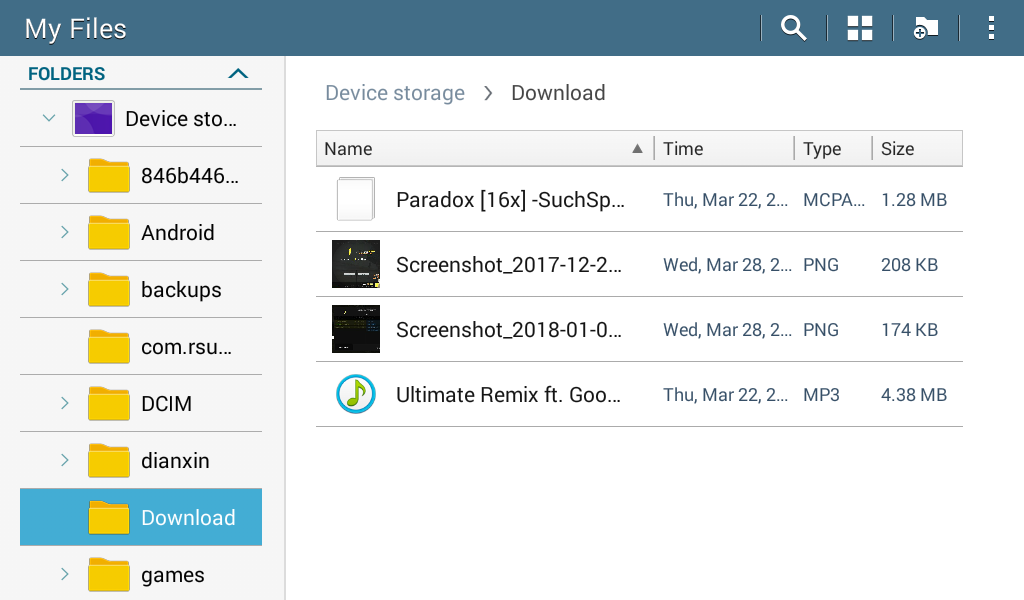This screenshot has height=600, width=1024.
Task: Expand the DCIM folder arrow
Action: pos(65,403)
